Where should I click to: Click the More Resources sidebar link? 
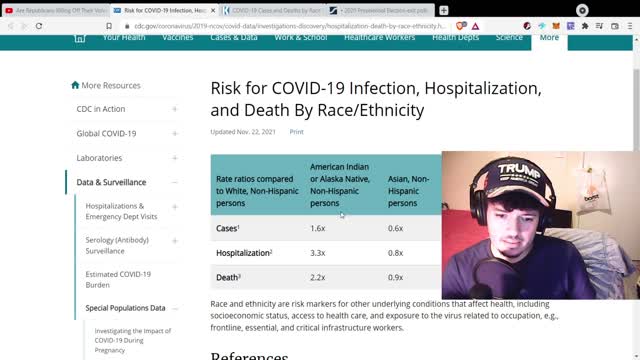point(106,85)
